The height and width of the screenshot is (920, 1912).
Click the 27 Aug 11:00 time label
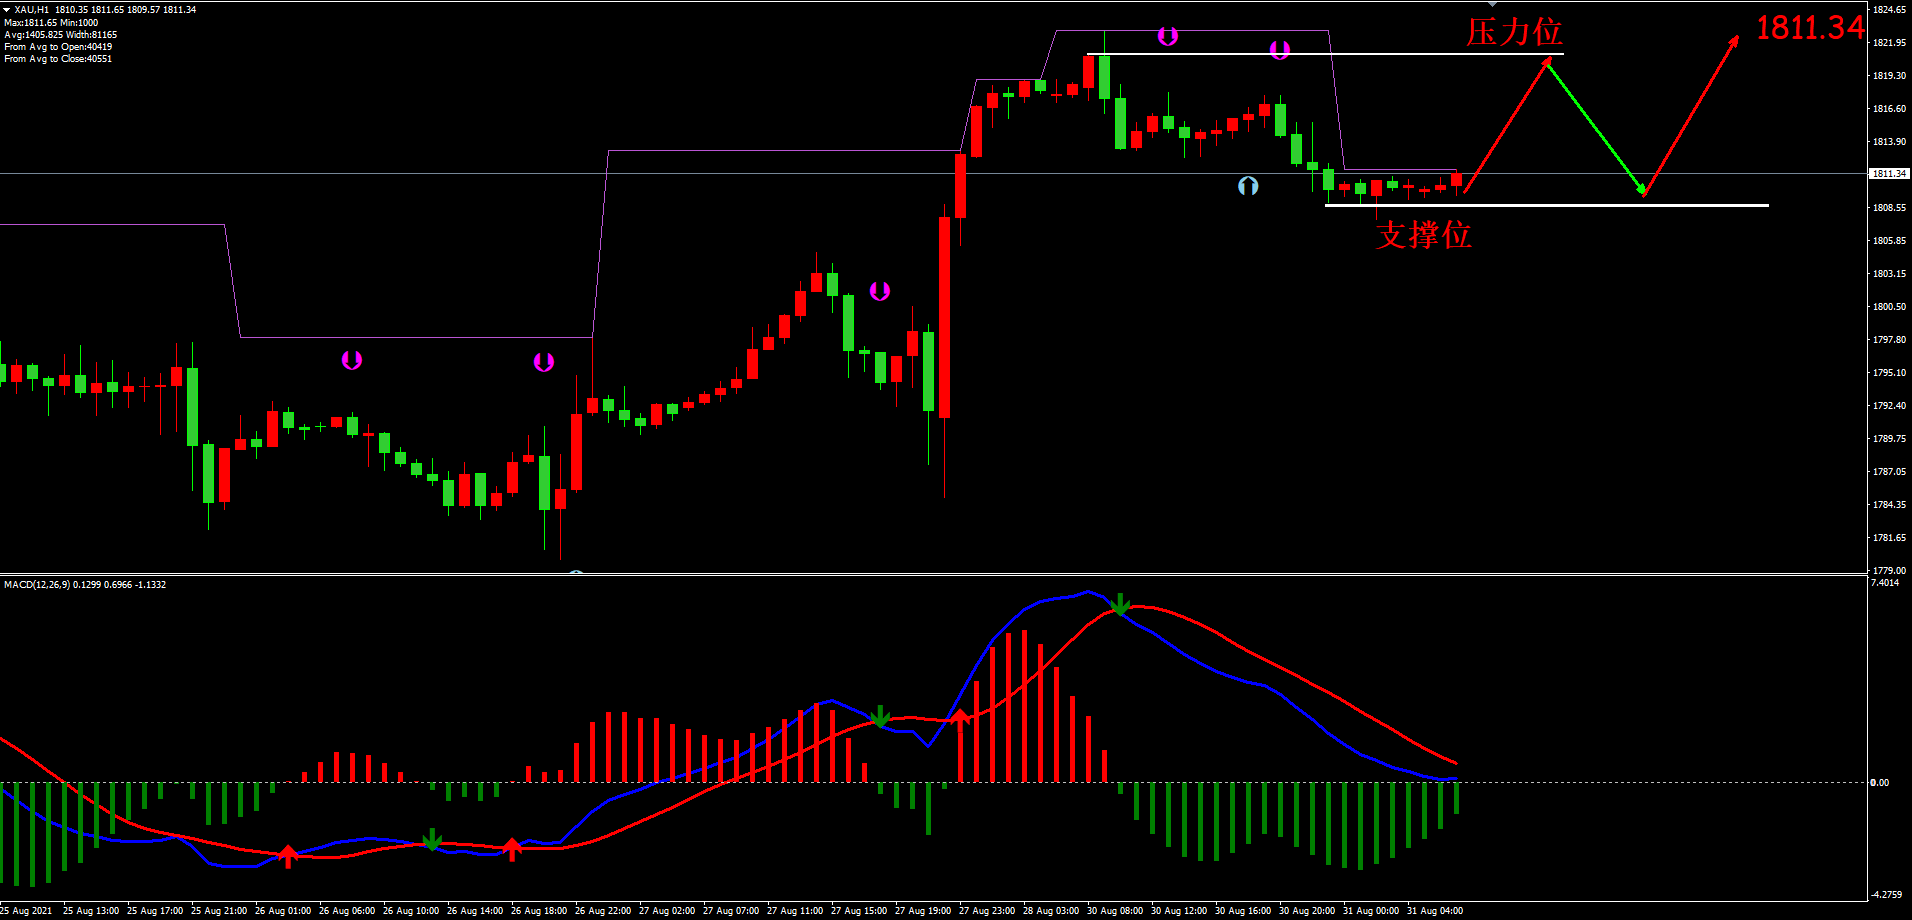[795, 910]
